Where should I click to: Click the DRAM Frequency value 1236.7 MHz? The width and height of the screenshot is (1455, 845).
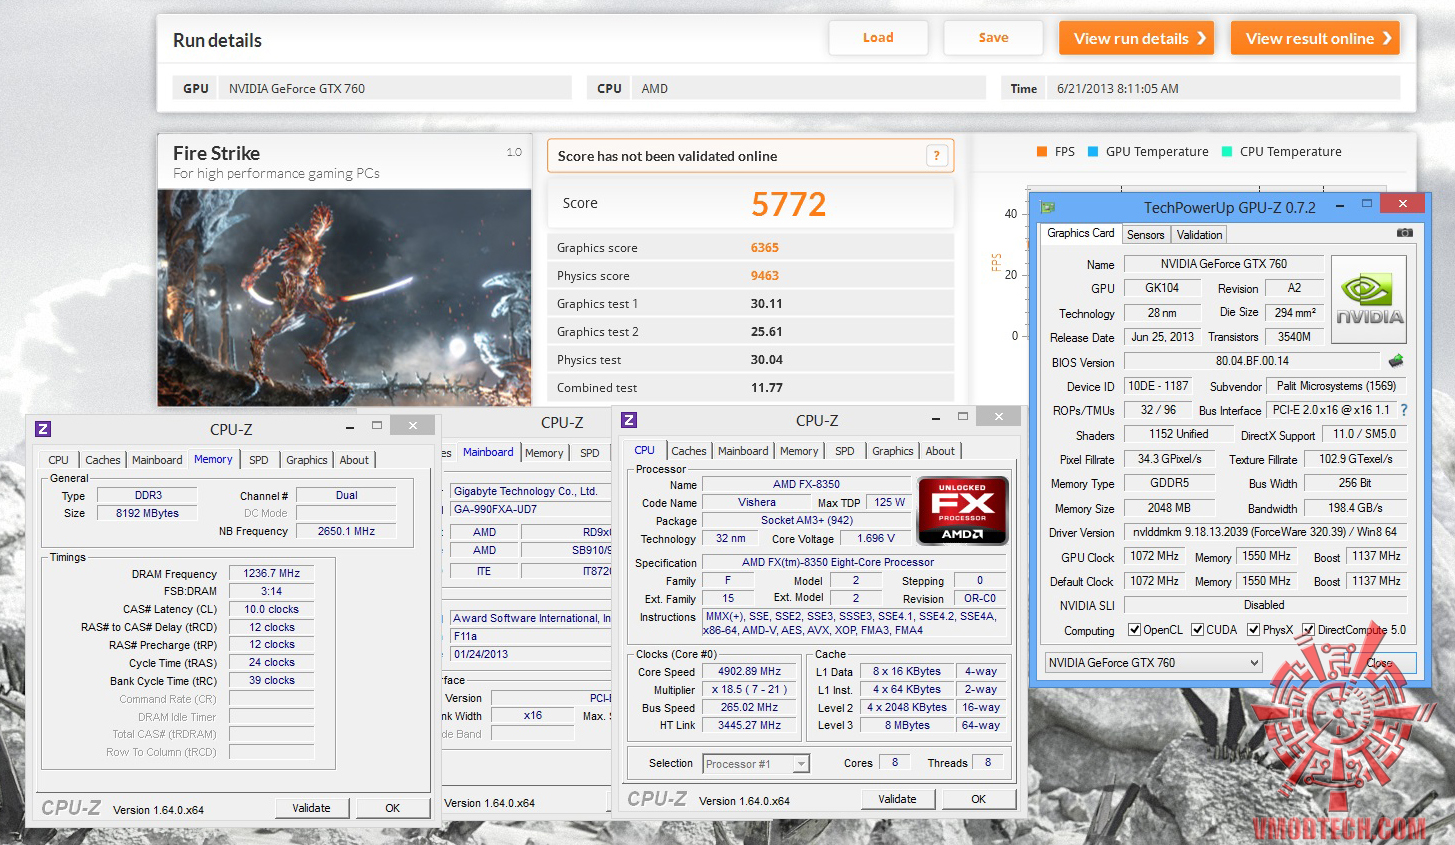pyautogui.click(x=272, y=574)
